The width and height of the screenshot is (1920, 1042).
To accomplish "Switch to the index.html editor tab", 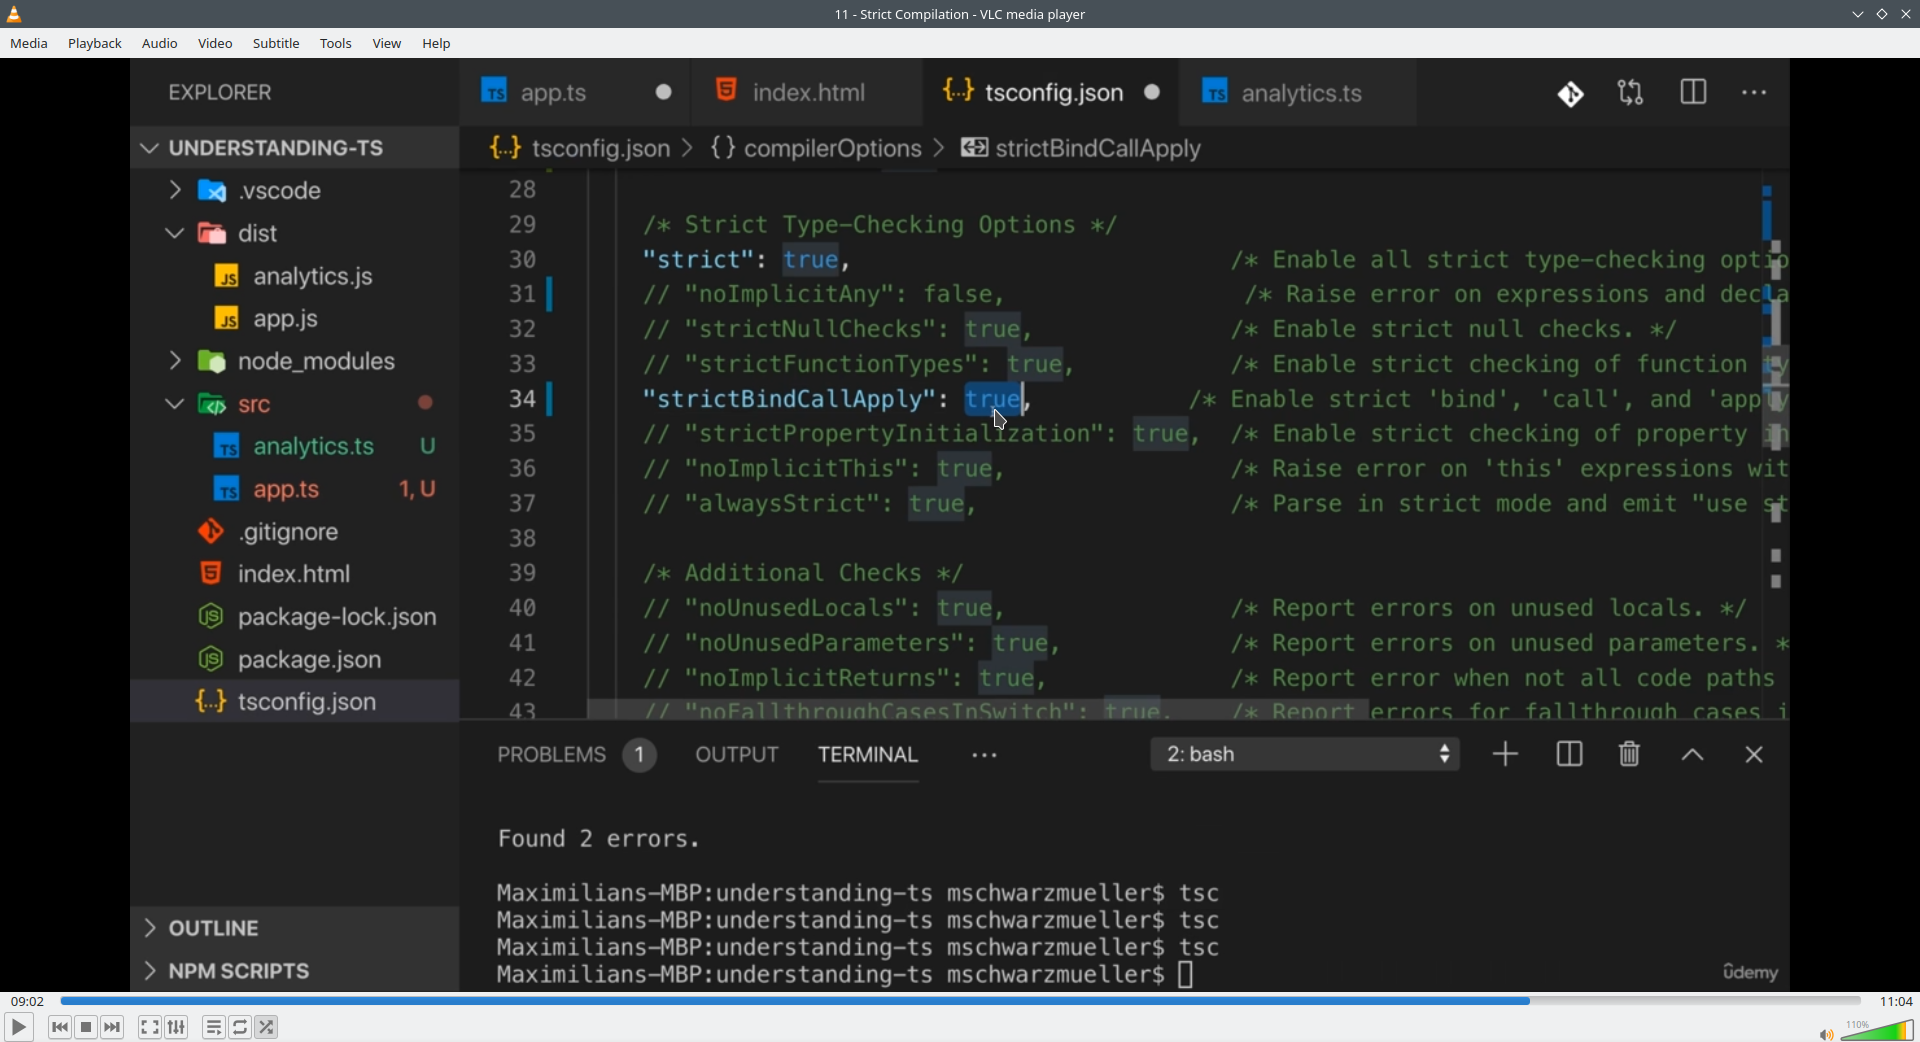I will (809, 93).
